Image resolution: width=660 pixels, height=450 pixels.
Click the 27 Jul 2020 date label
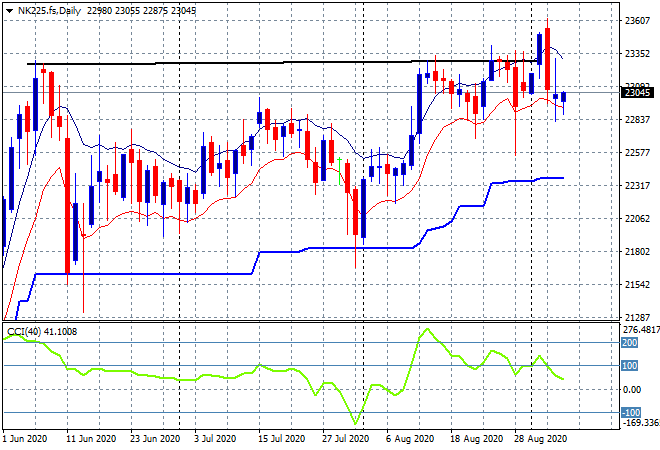346,439
